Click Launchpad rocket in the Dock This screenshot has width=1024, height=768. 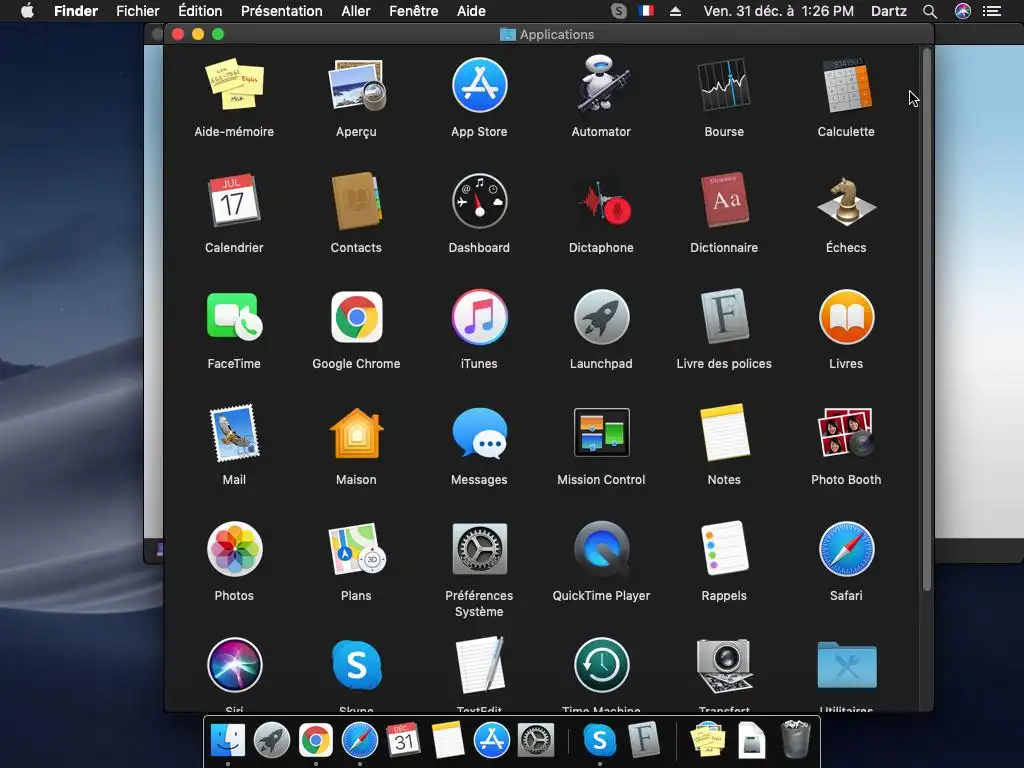click(x=272, y=741)
